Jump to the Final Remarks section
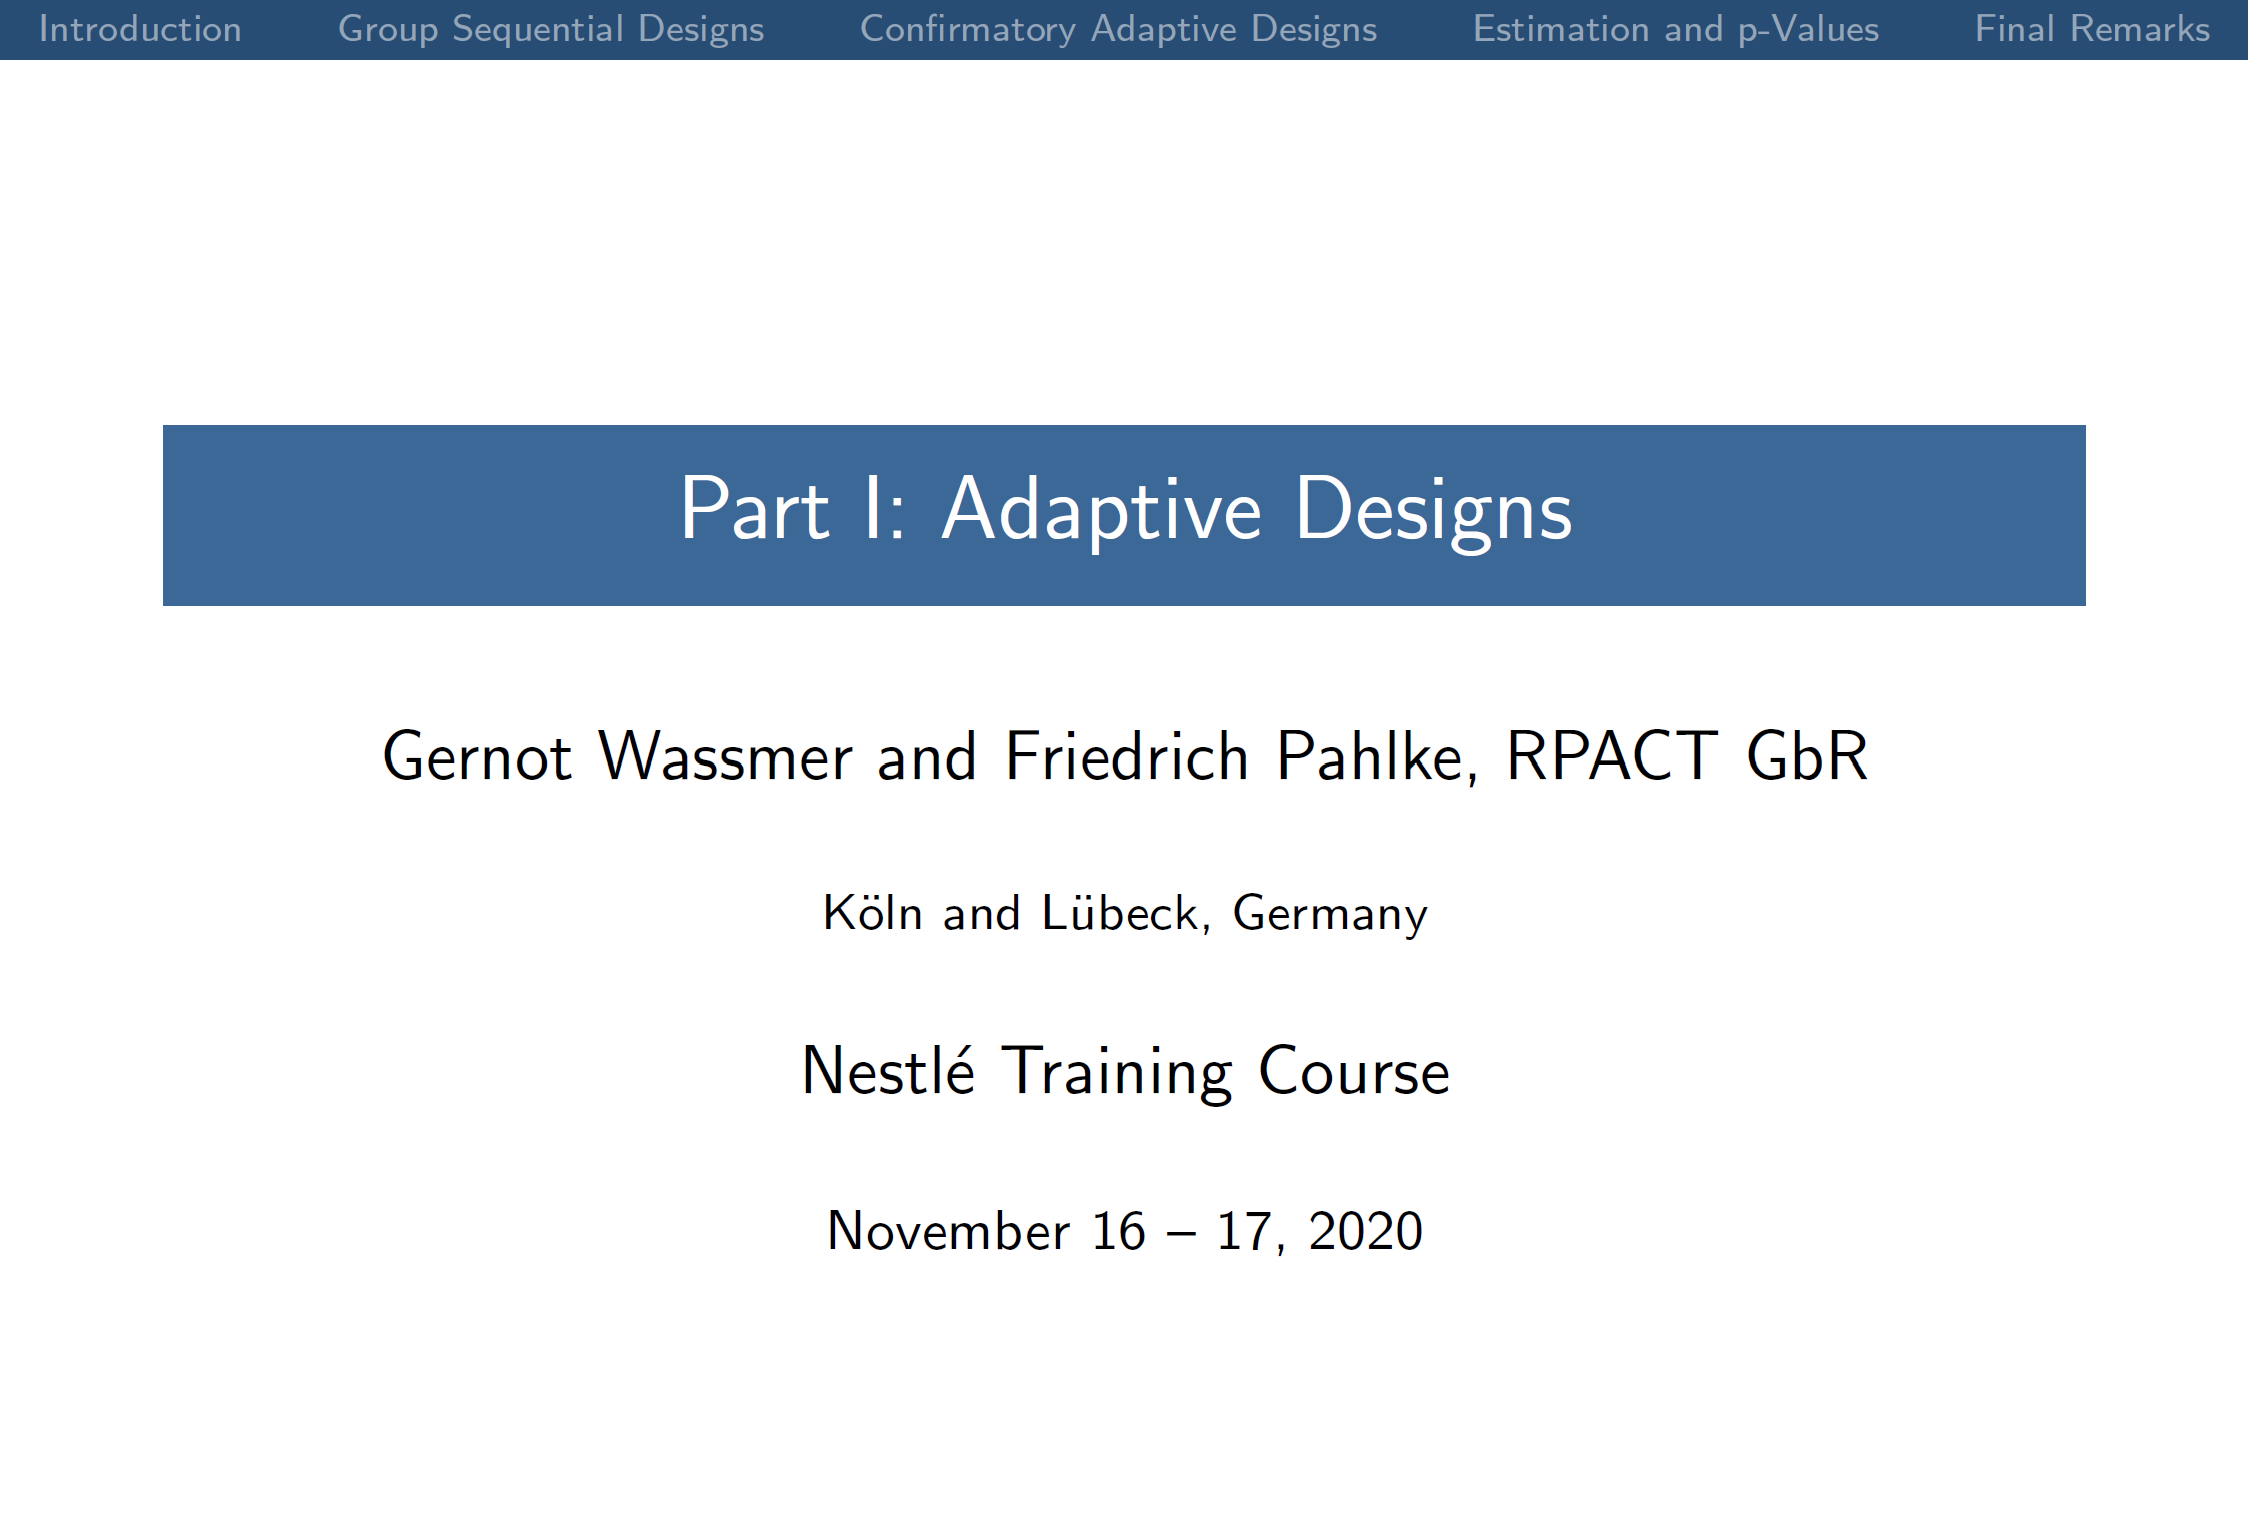 coord(2092,29)
